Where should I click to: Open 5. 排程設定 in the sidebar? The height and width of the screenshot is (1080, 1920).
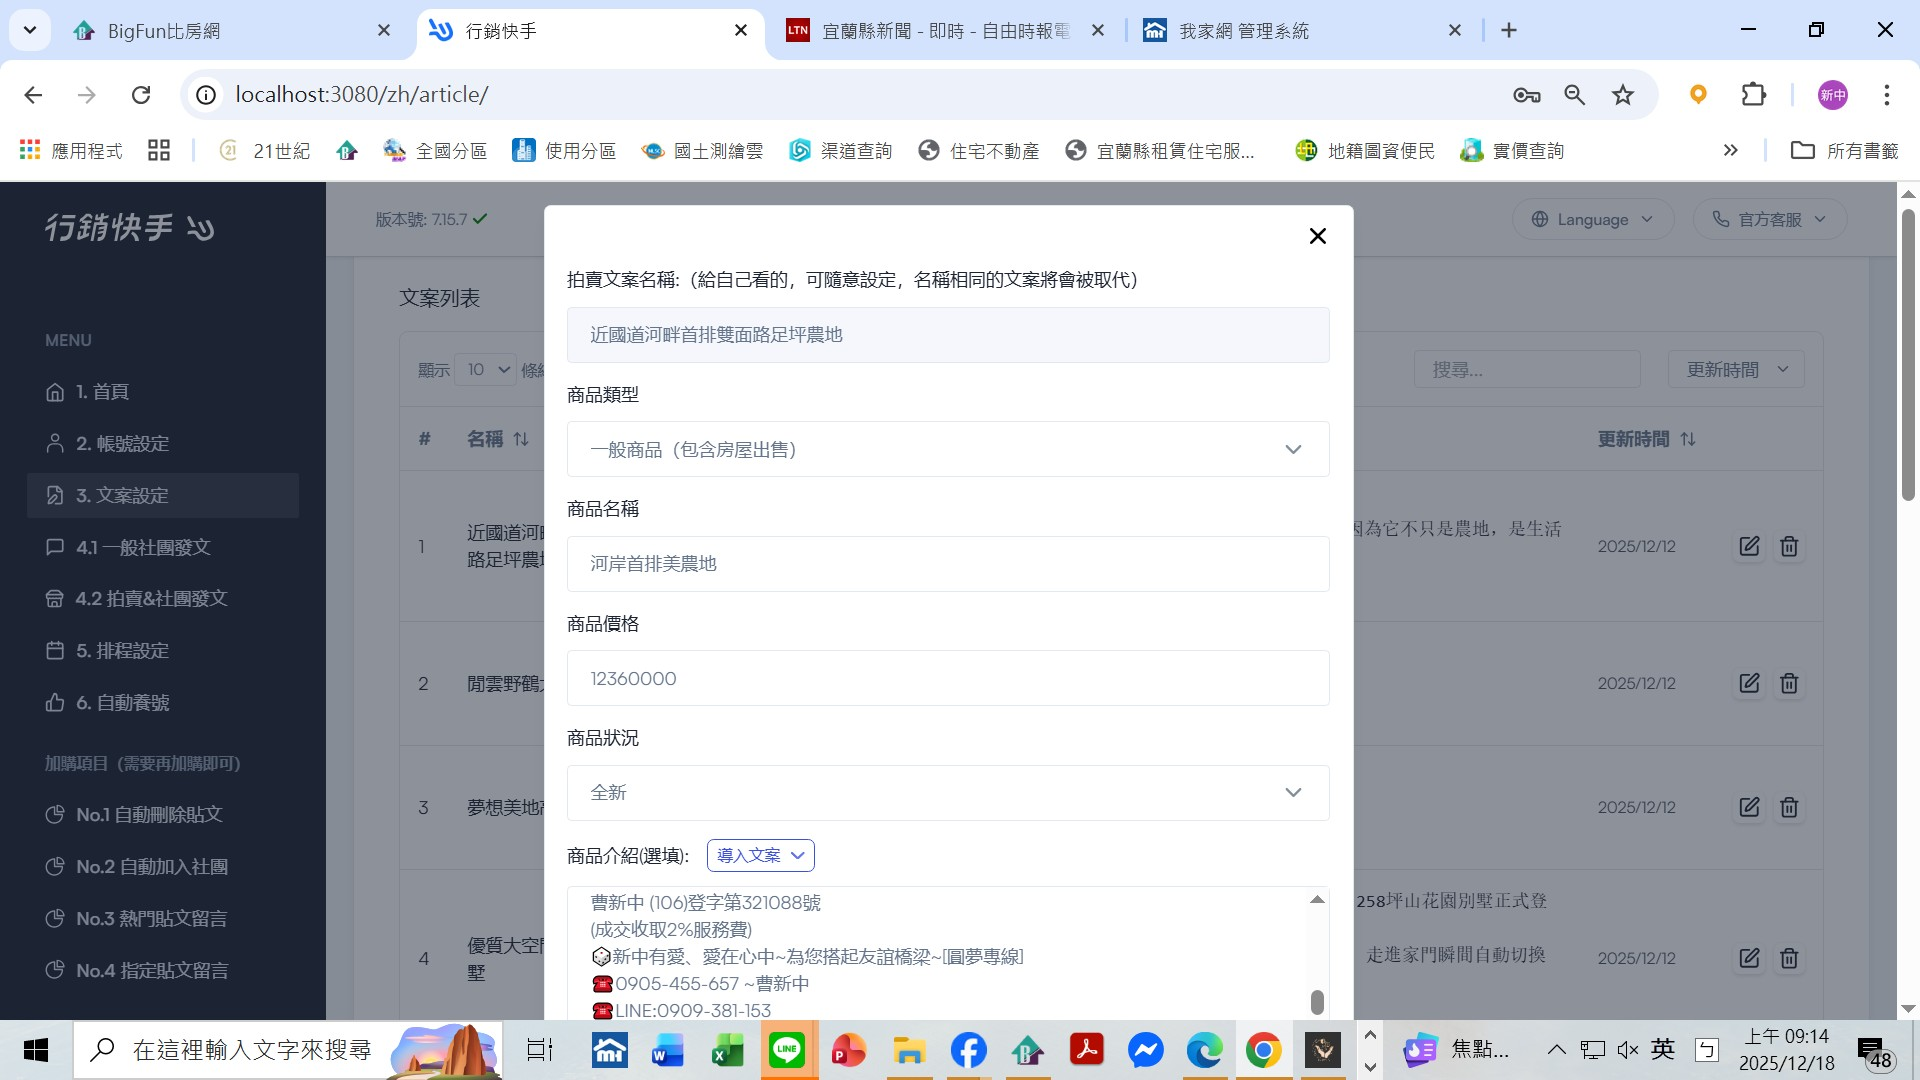[x=163, y=650]
